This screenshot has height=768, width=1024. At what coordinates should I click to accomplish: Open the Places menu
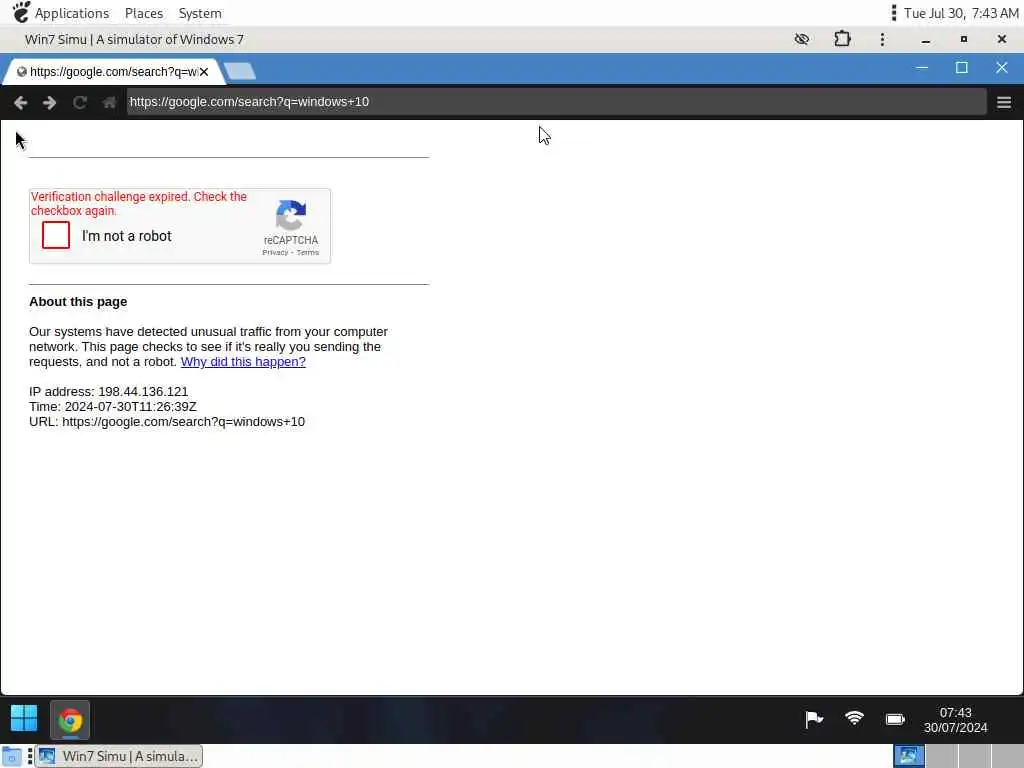144,13
